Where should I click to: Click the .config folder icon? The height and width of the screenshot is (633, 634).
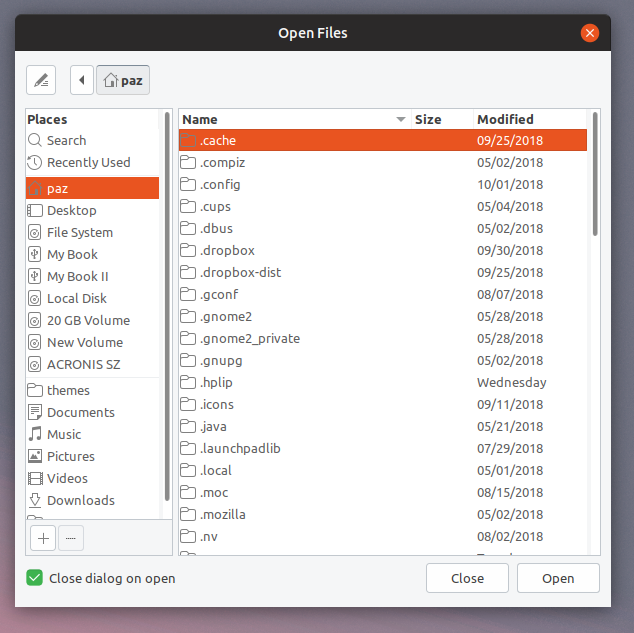188,184
